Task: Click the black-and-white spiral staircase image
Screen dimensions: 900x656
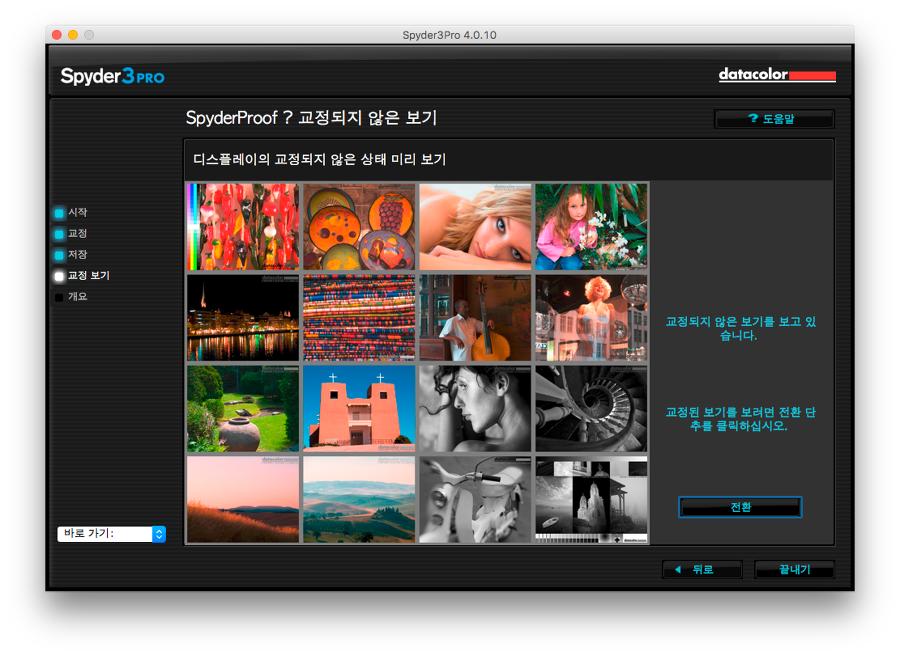Action: coord(591,409)
